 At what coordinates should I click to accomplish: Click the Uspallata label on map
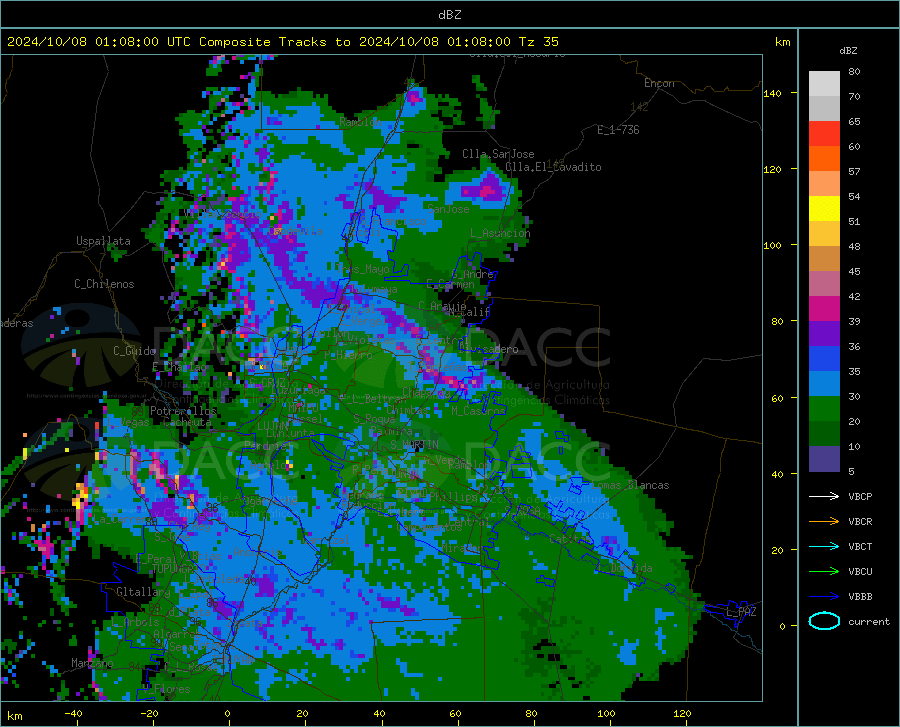[103, 241]
